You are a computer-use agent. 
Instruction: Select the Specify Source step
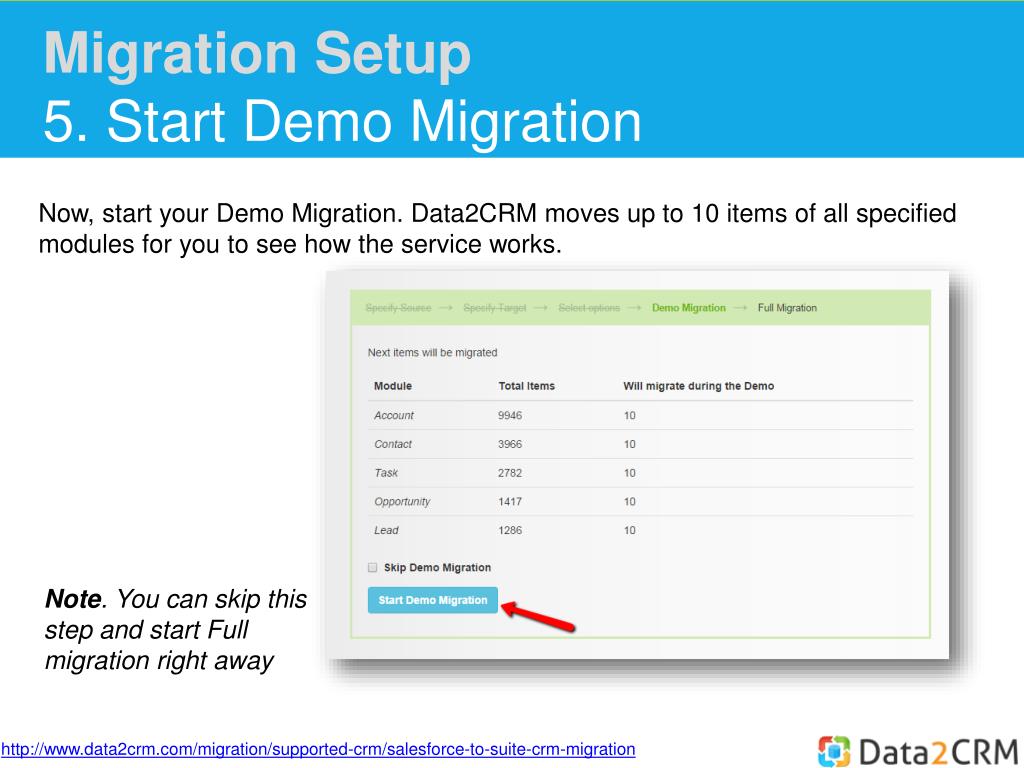[398, 308]
